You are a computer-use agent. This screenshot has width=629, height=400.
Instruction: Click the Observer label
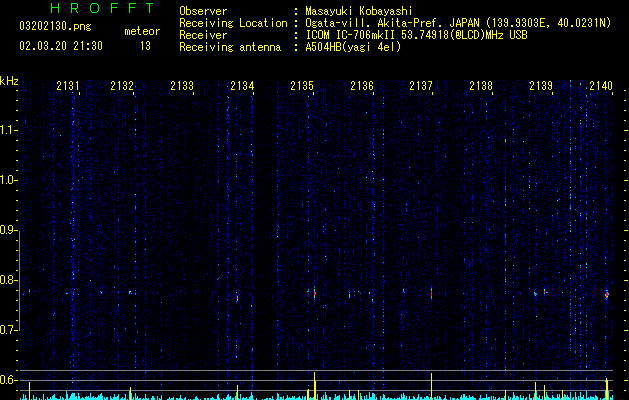coord(203,11)
